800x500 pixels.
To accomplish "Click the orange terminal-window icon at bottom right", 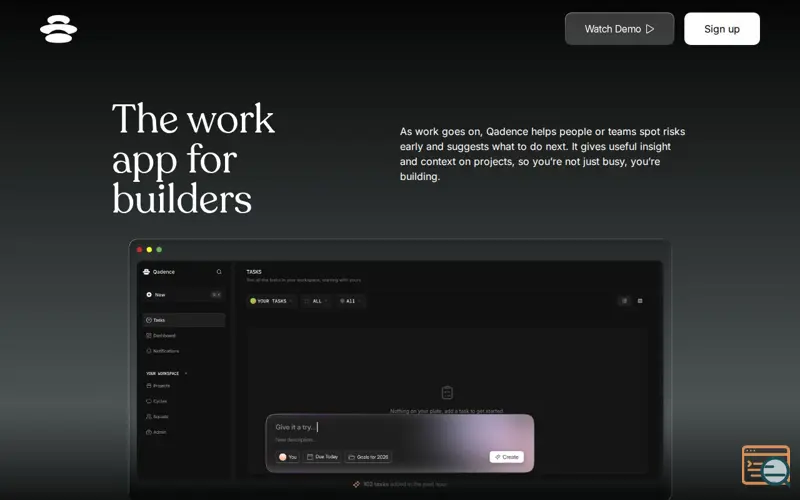I will tap(765, 465).
